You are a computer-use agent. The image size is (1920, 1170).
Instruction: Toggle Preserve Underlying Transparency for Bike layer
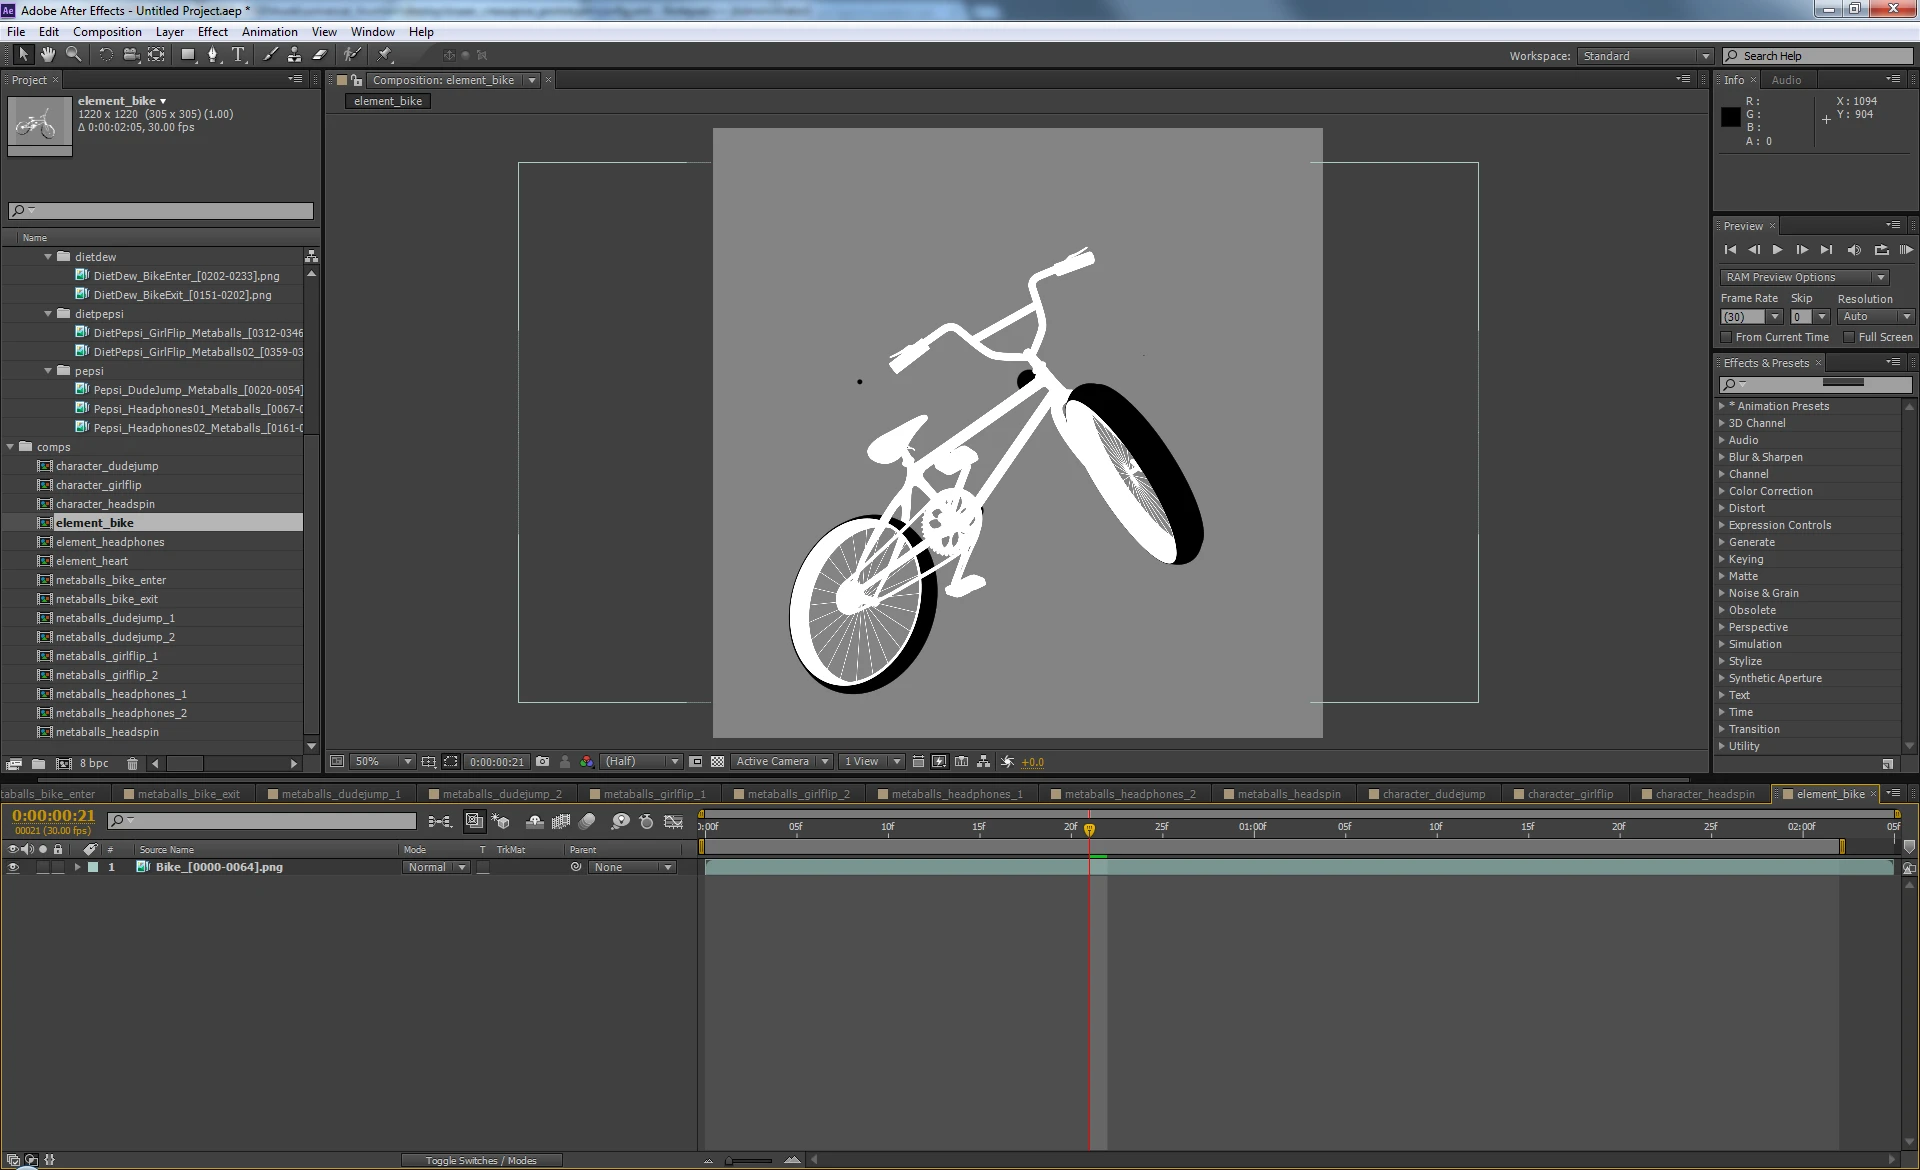(483, 867)
